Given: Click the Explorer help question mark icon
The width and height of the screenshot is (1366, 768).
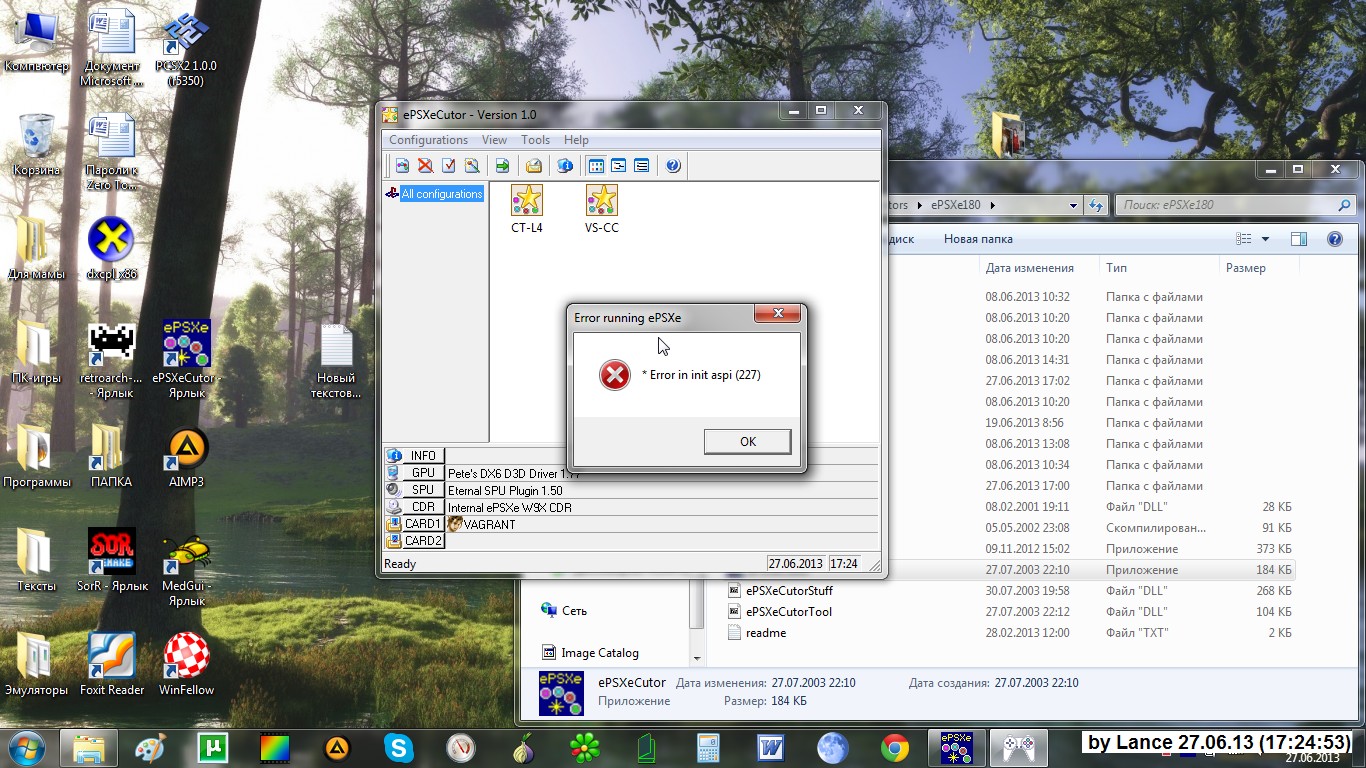Looking at the screenshot, I should click(1334, 239).
